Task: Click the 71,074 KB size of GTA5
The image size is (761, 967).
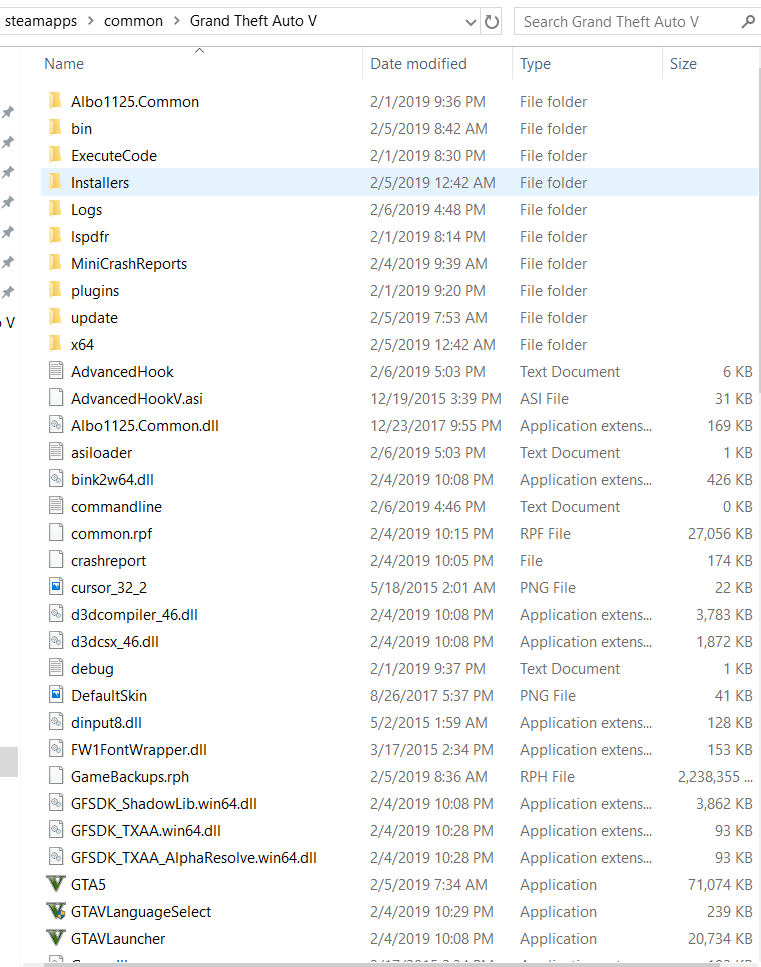Action: tap(720, 884)
